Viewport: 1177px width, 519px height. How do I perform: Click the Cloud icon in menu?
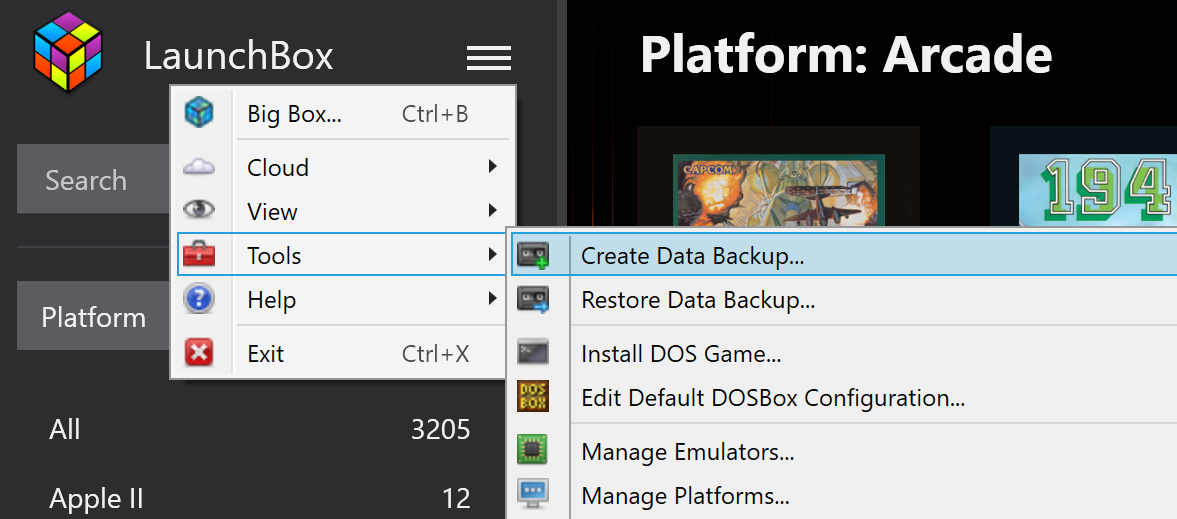(x=199, y=167)
